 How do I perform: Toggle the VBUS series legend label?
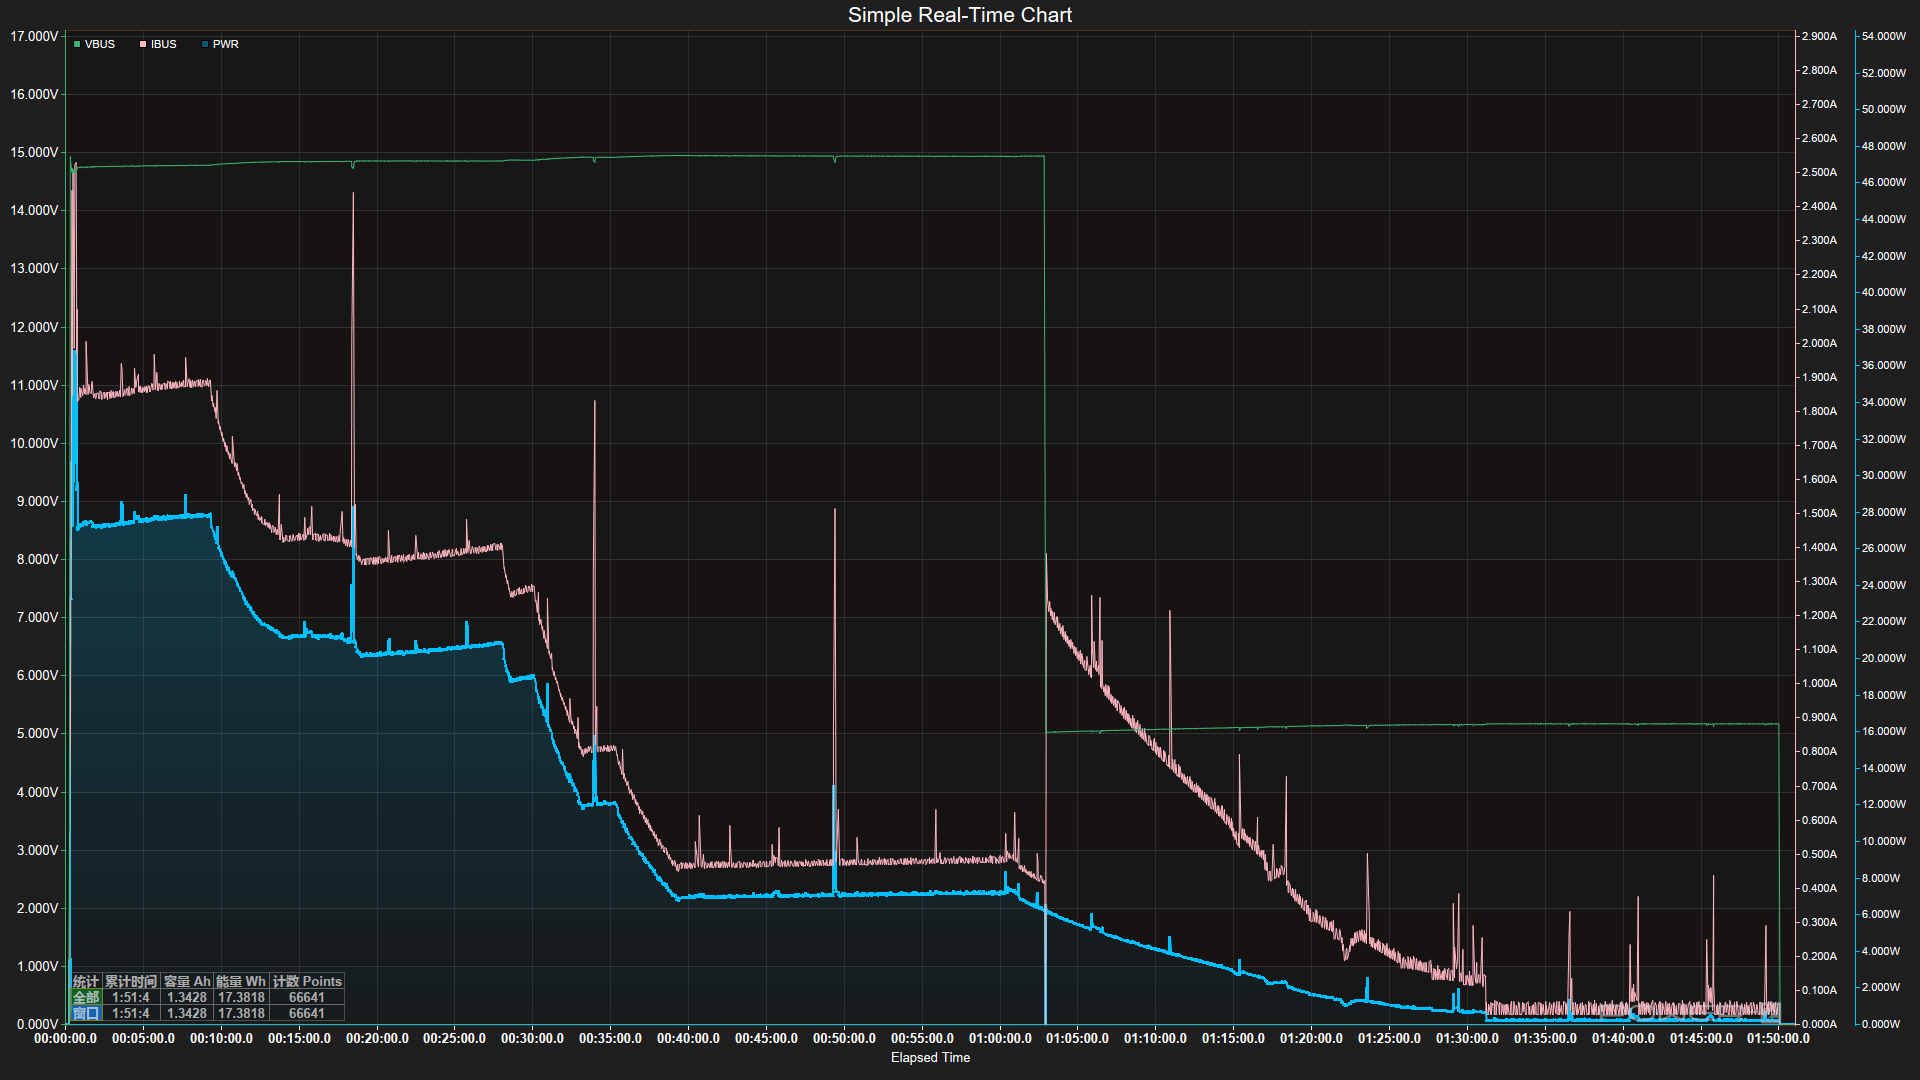point(100,45)
